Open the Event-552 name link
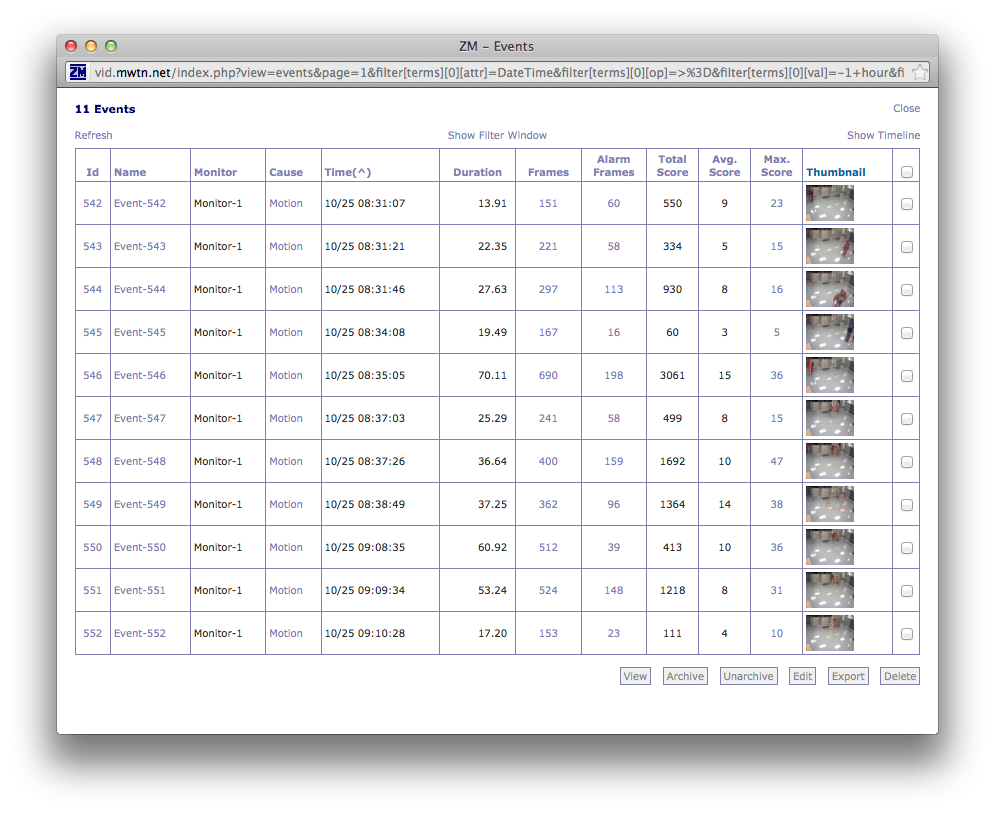Image resolution: width=995 pixels, height=813 pixels. [140, 633]
